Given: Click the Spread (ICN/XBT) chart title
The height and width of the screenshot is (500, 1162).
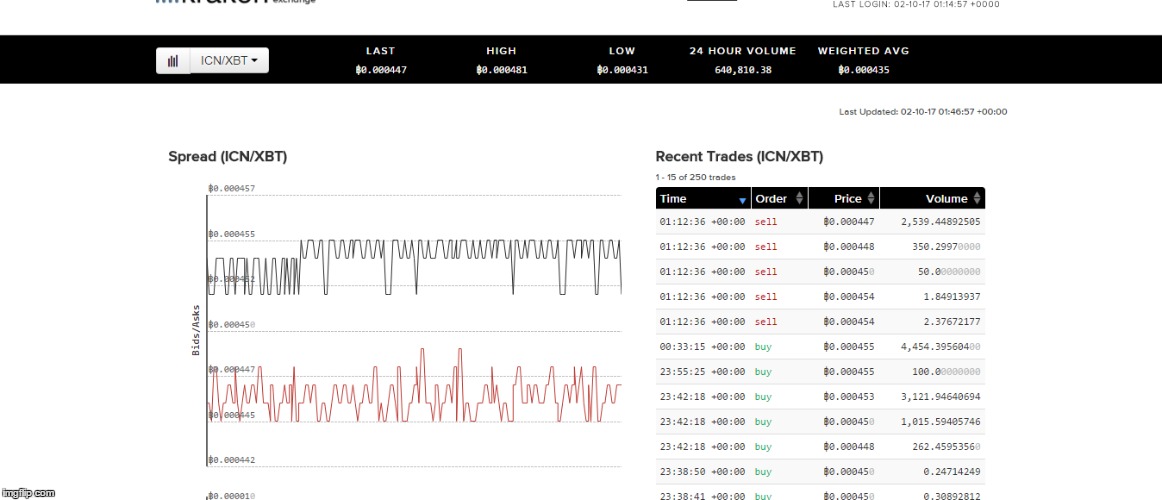Looking at the screenshot, I should coord(227,157).
